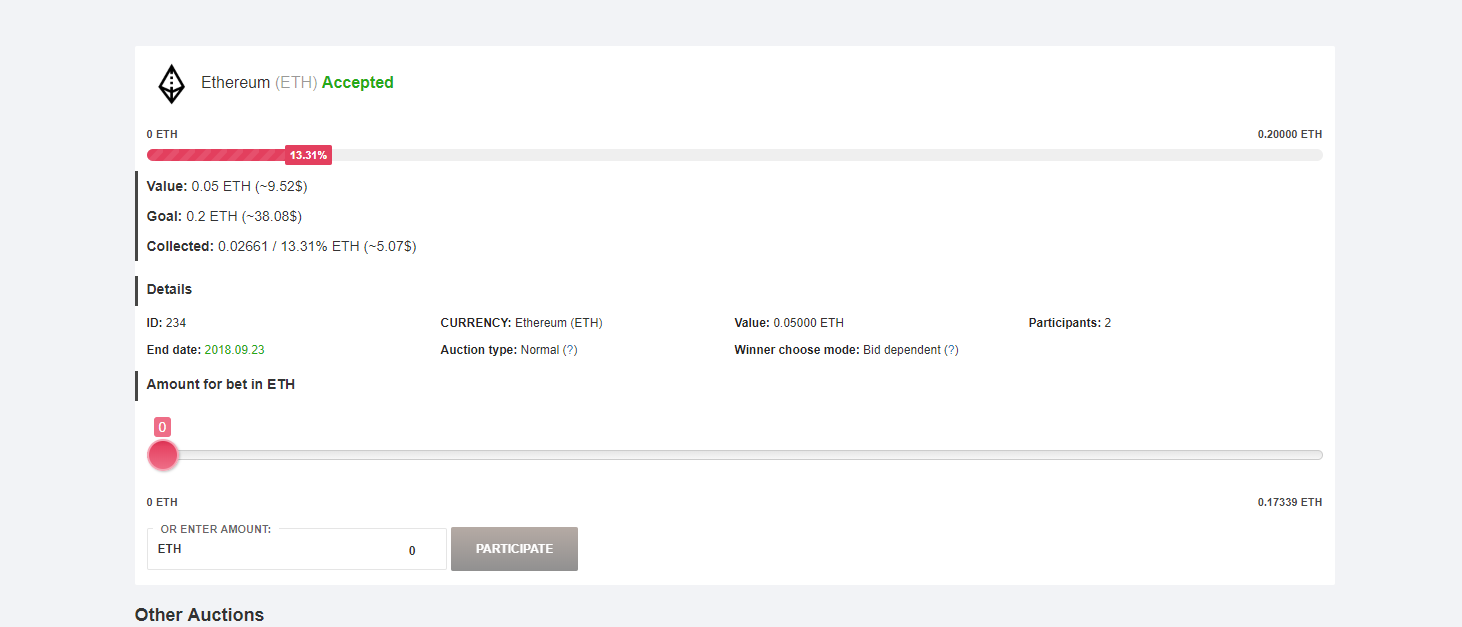Image resolution: width=1462 pixels, height=627 pixels.
Task: Click the 13.31% progress percentage badge
Action: click(308, 155)
